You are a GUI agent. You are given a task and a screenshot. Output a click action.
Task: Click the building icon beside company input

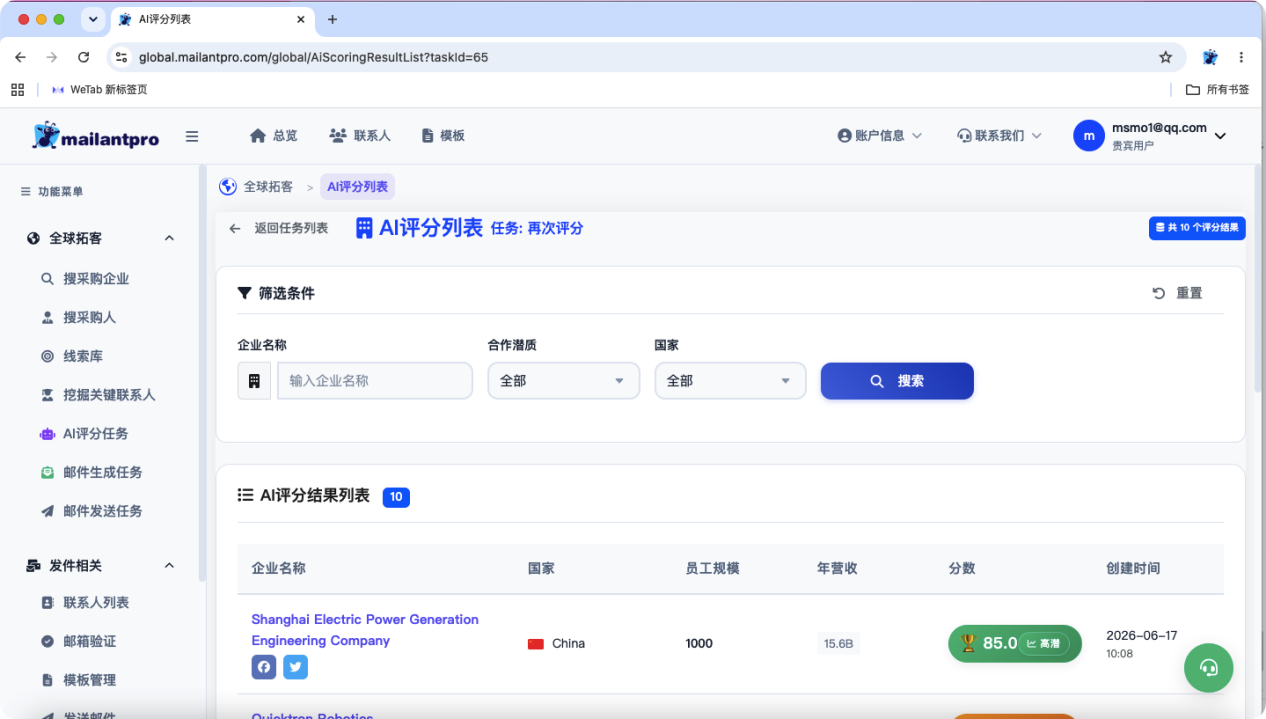[x=254, y=381]
